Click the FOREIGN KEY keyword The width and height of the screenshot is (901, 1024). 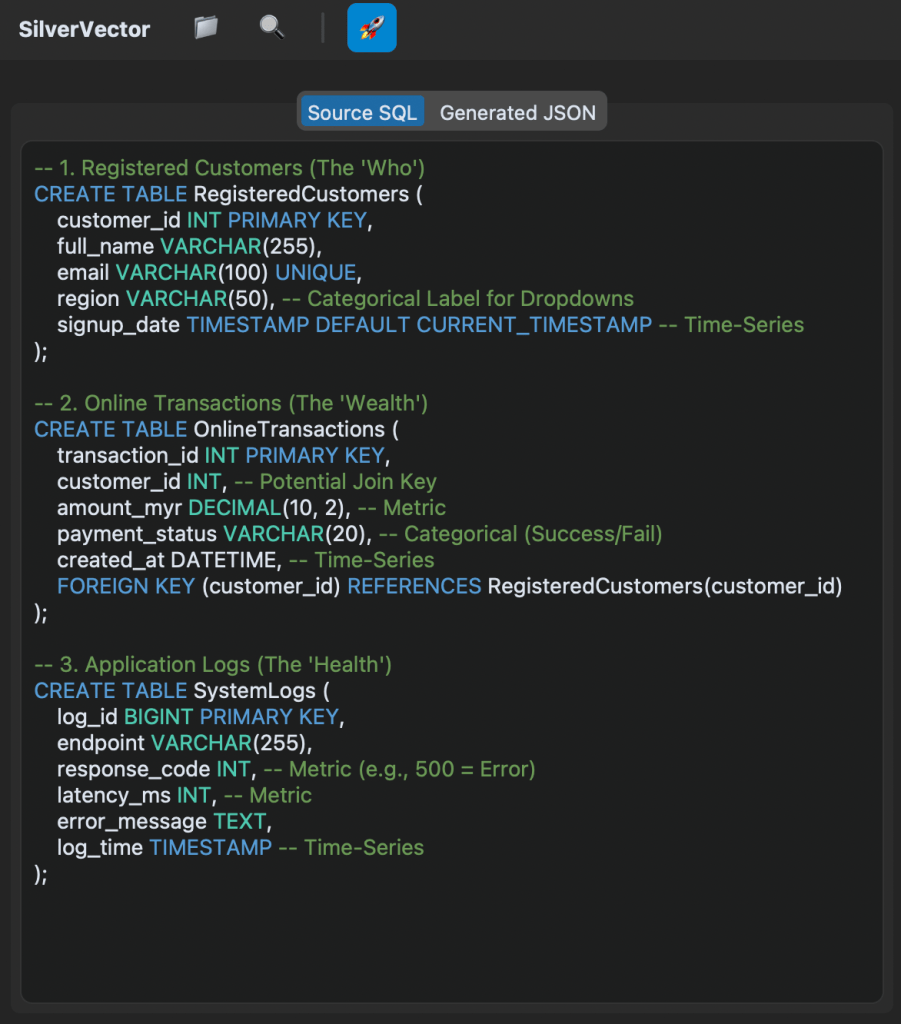(x=126, y=586)
